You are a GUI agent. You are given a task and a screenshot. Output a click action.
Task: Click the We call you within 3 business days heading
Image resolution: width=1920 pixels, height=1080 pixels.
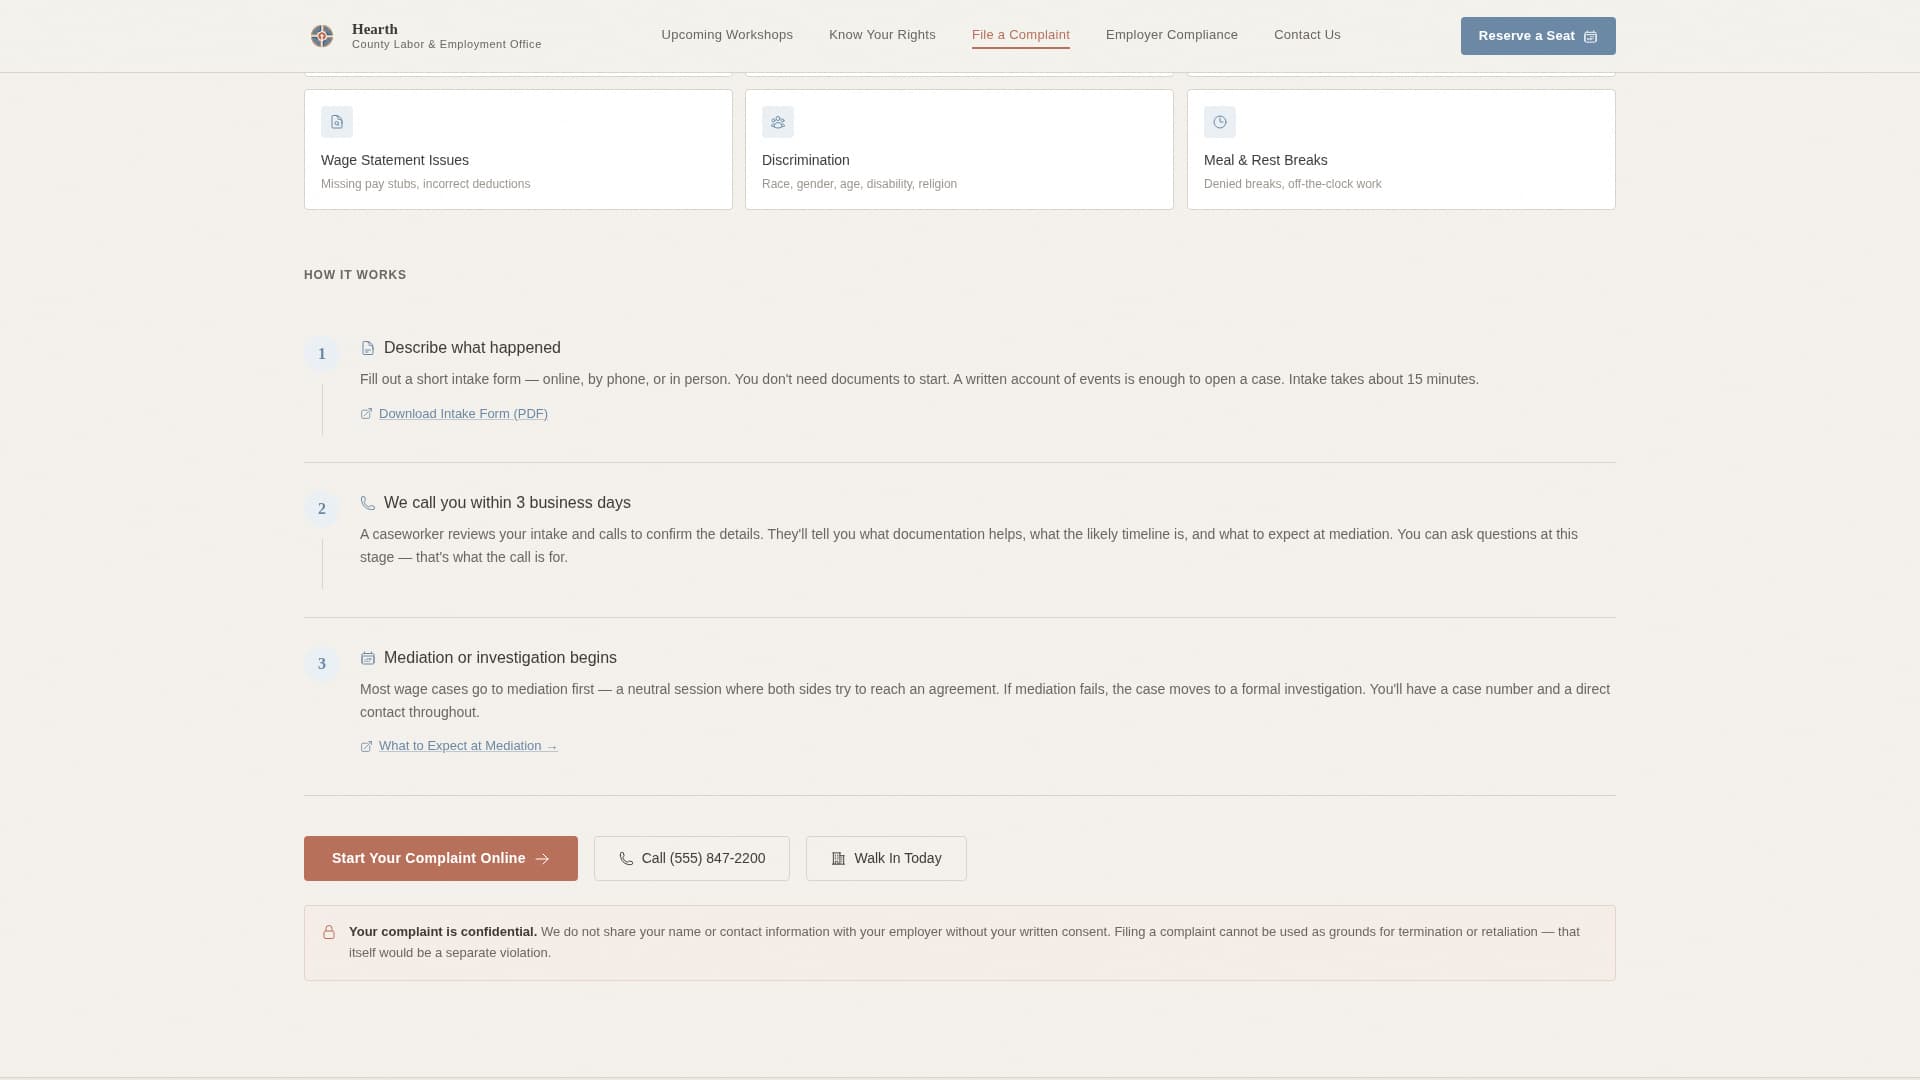507,503
